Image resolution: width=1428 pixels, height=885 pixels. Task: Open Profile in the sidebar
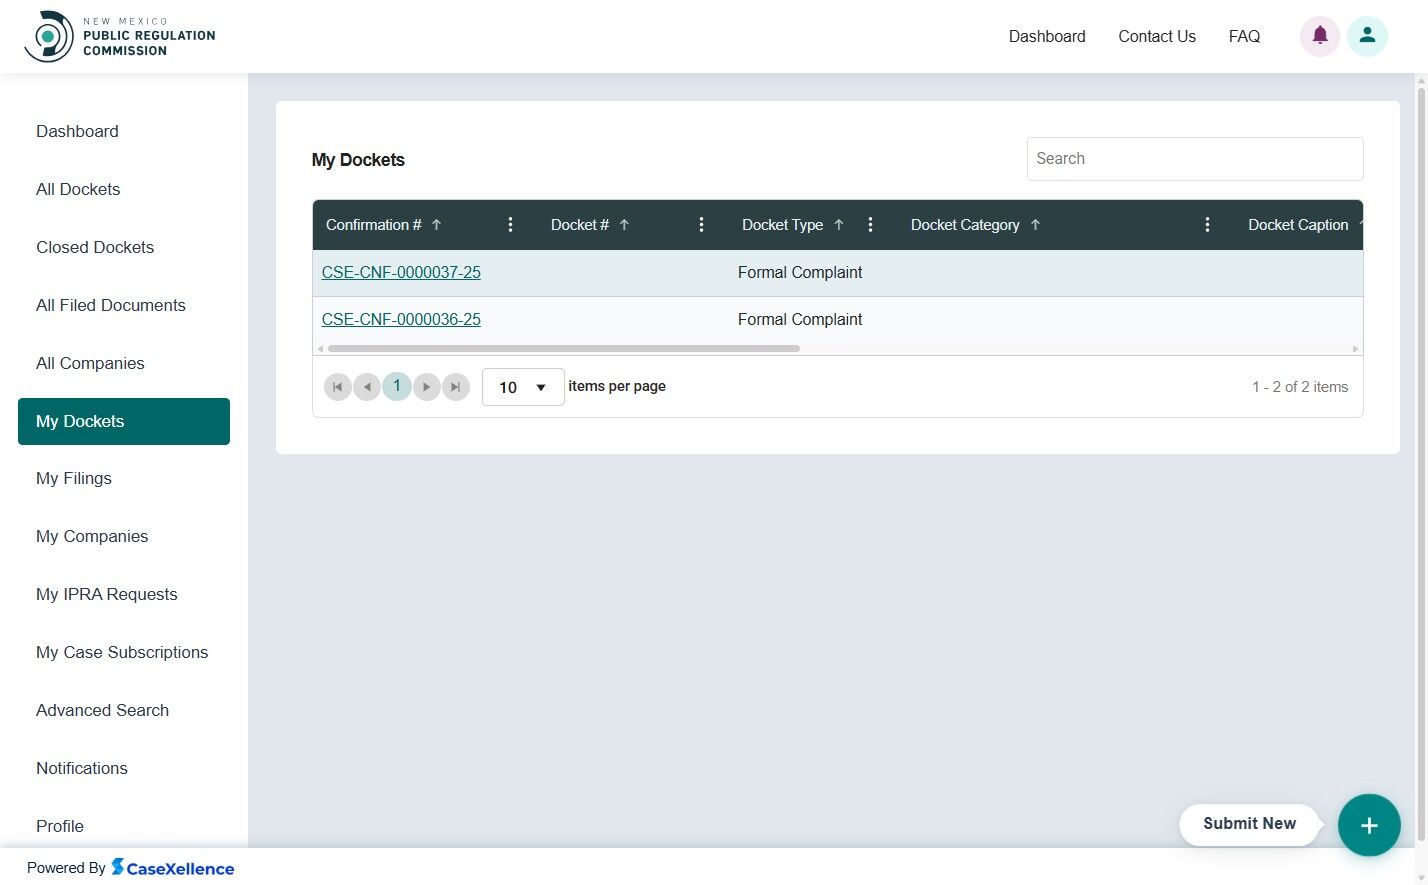tap(60, 826)
